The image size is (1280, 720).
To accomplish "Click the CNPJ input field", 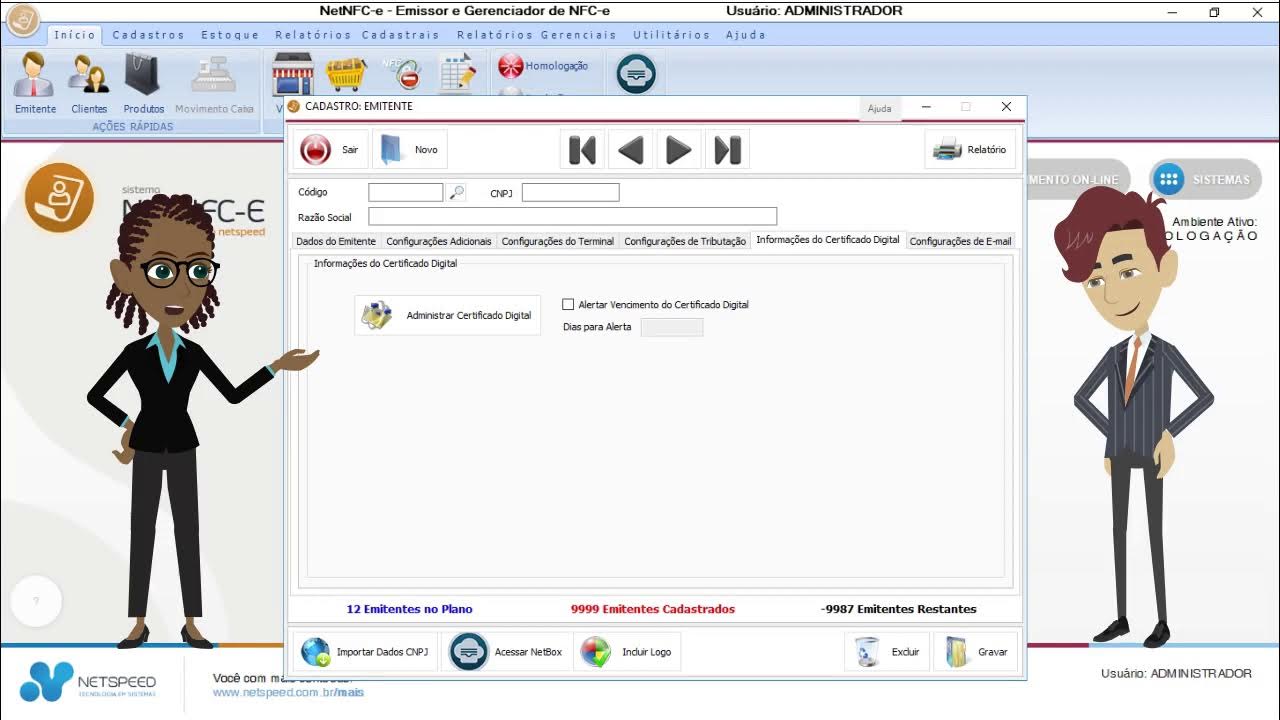I will click(570, 193).
